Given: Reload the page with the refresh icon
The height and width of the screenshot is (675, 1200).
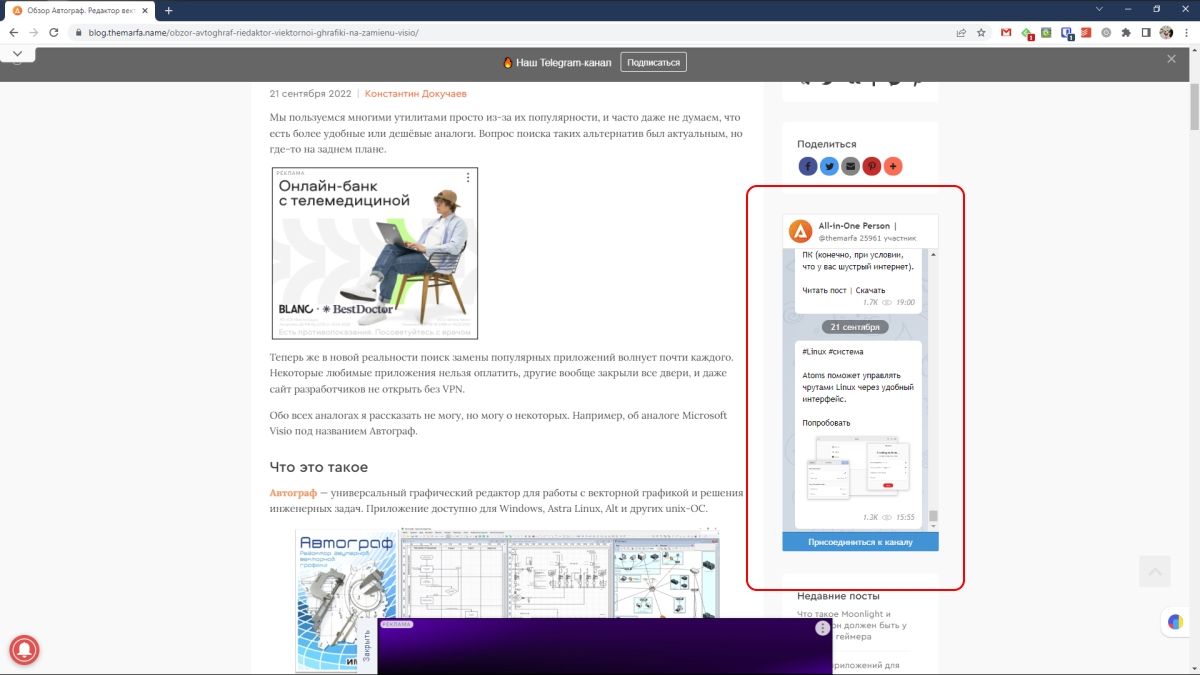Looking at the screenshot, I should (56, 32).
